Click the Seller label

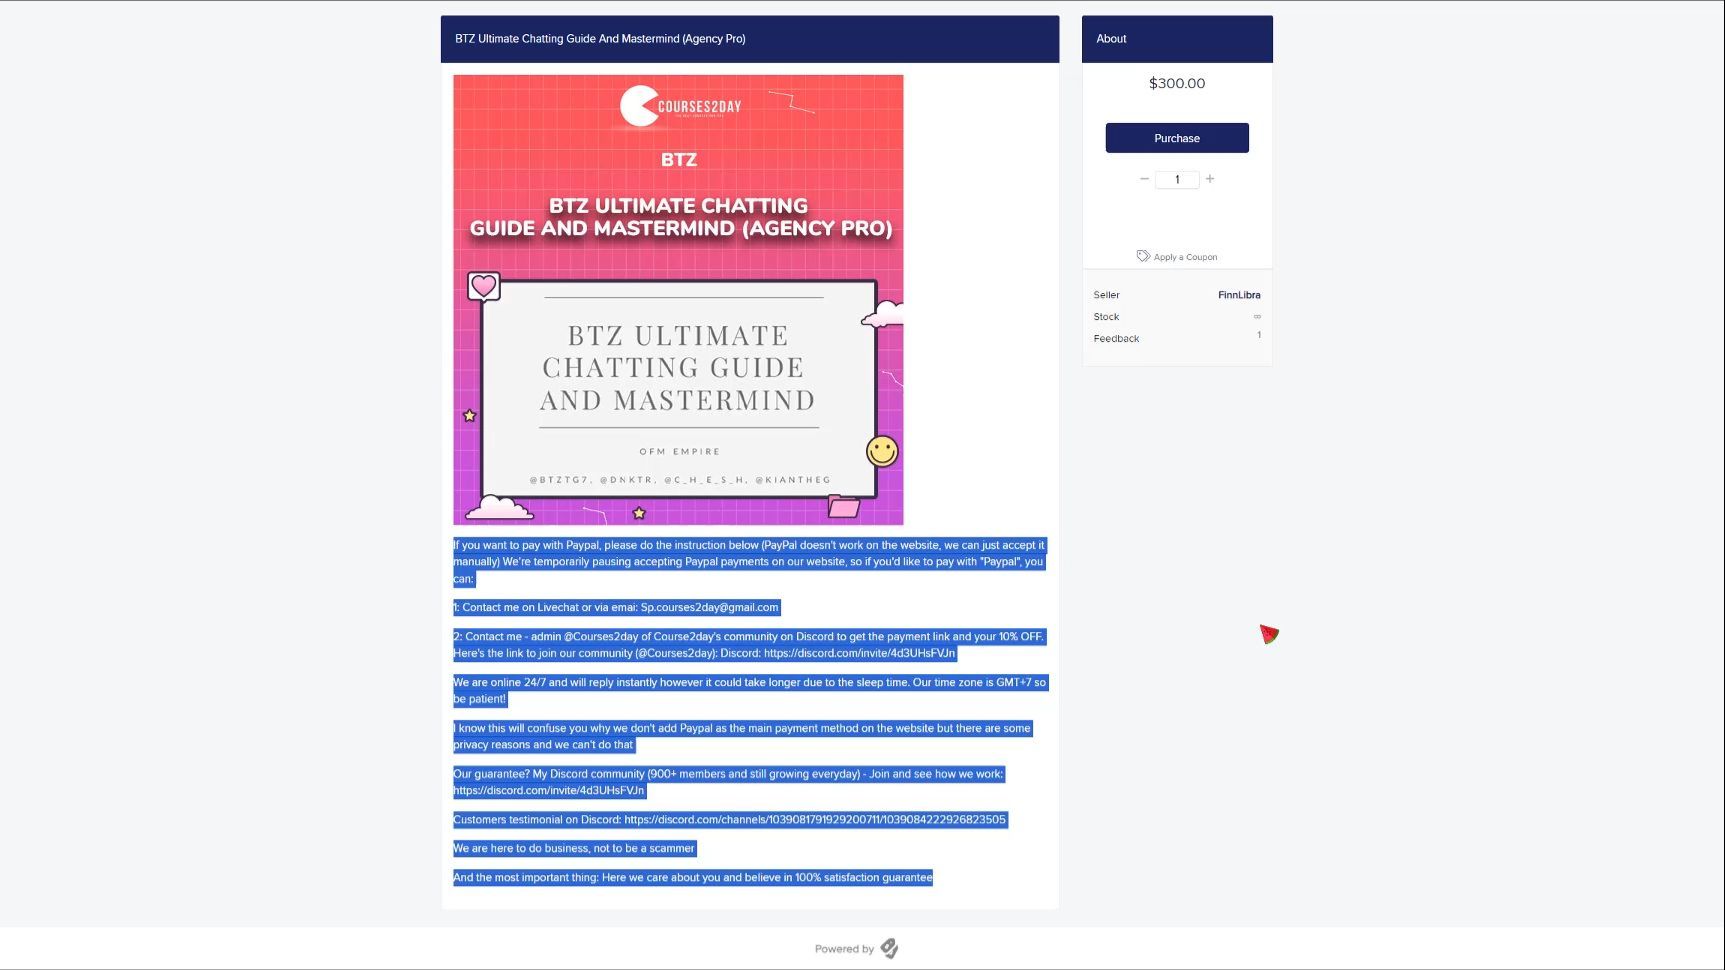tap(1106, 295)
